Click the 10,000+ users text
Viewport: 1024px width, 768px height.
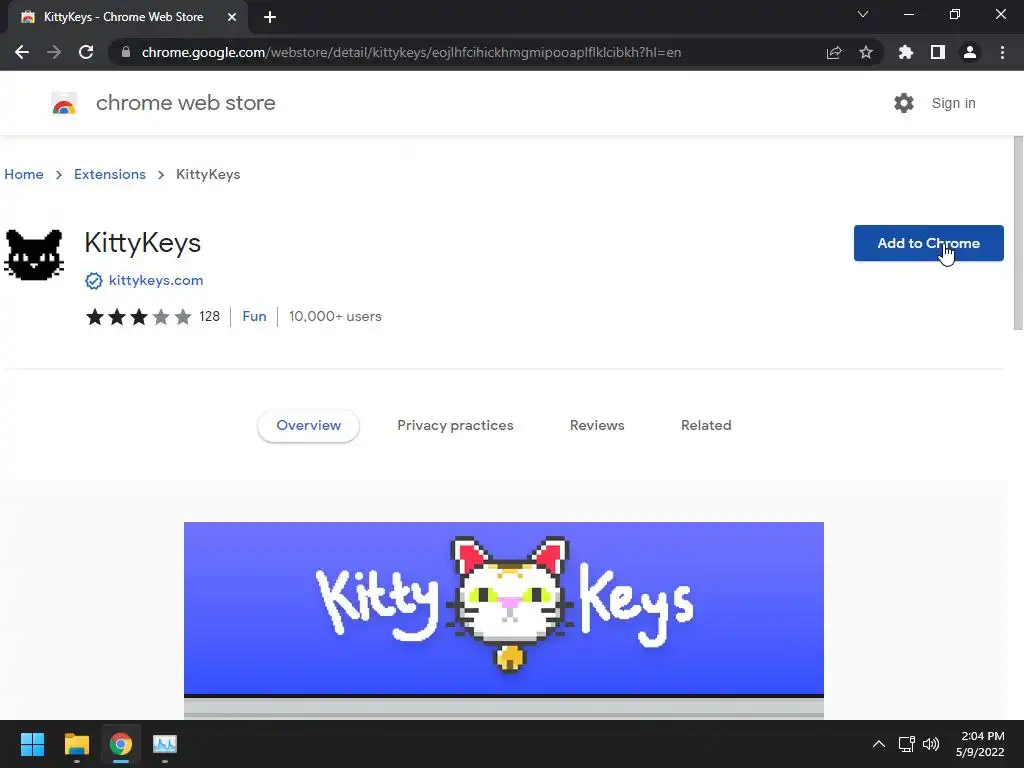[335, 317]
